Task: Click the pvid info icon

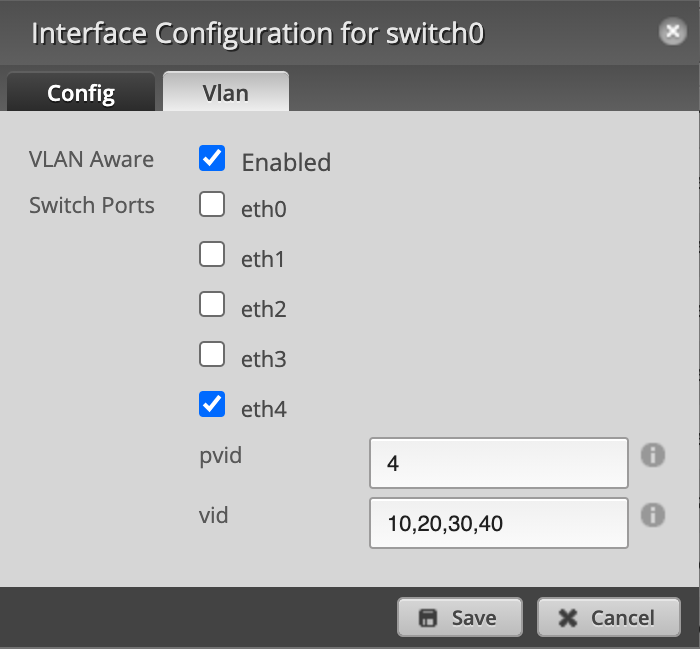Action: pyautogui.click(x=653, y=455)
